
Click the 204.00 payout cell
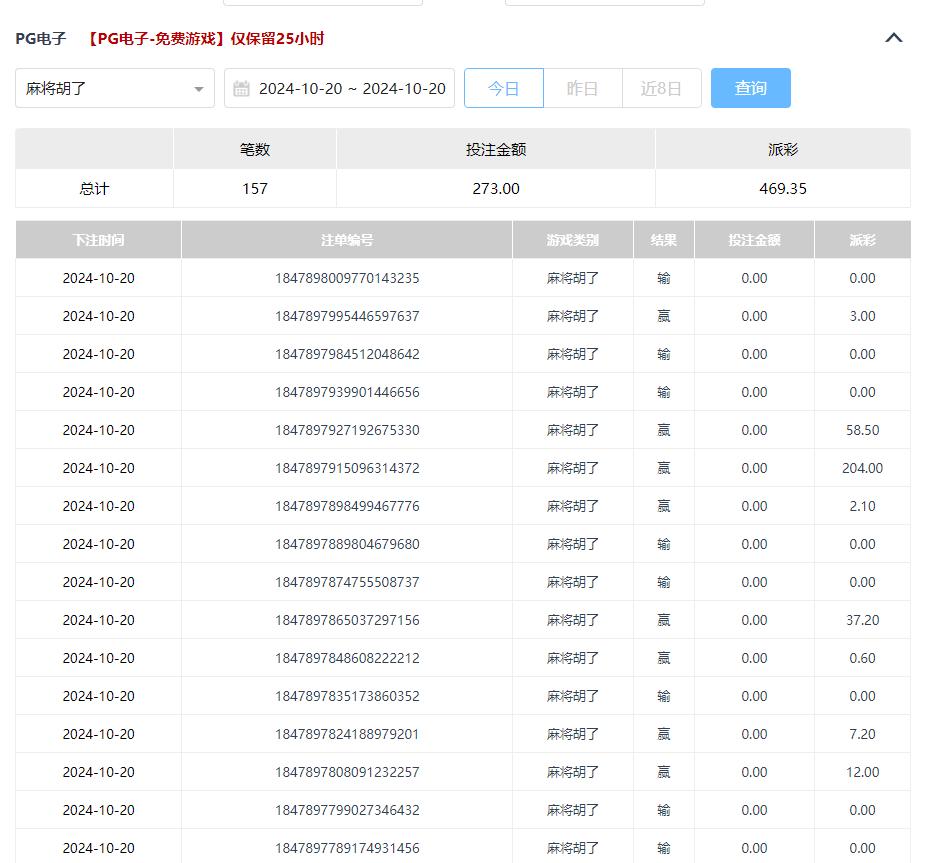point(862,468)
